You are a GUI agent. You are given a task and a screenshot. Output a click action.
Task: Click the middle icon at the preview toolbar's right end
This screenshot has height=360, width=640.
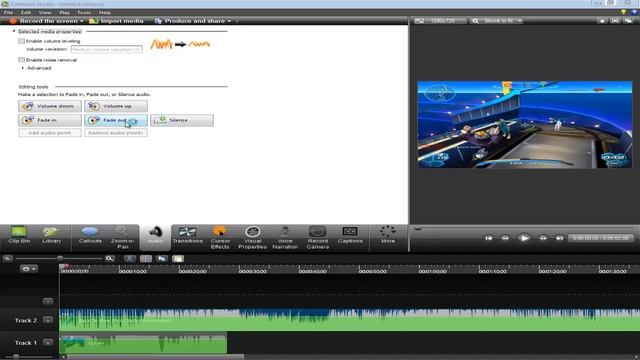615,21
